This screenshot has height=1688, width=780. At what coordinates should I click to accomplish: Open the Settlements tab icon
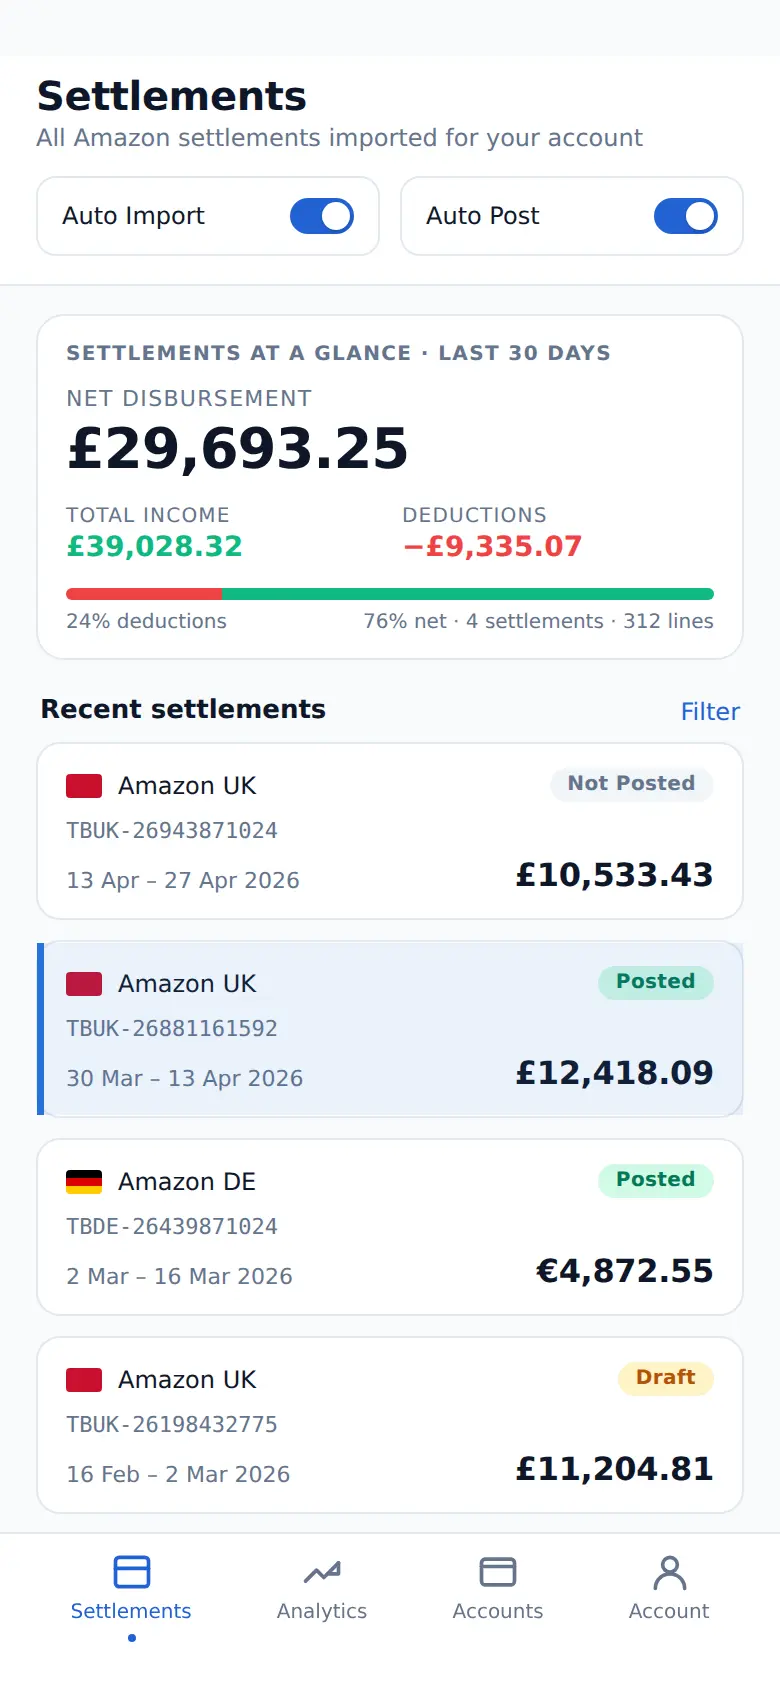click(131, 1572)
